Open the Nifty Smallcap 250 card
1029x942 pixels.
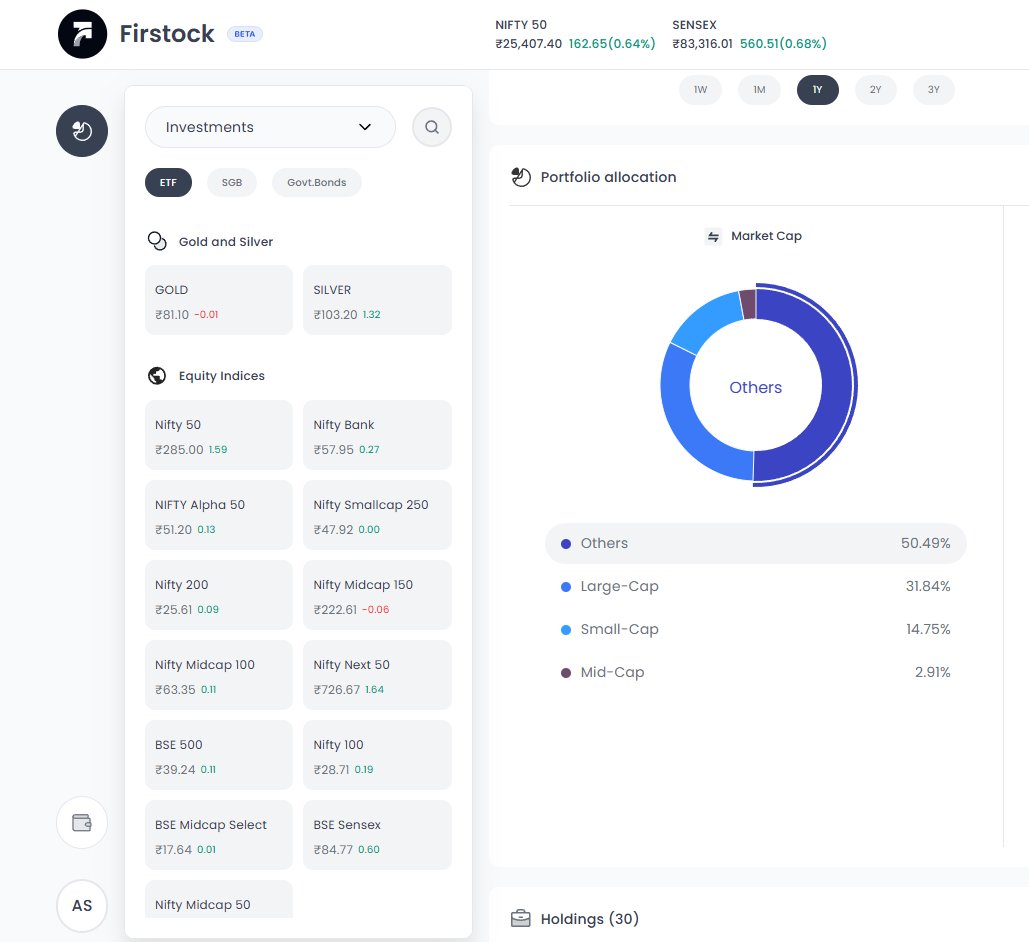(377, 515)
